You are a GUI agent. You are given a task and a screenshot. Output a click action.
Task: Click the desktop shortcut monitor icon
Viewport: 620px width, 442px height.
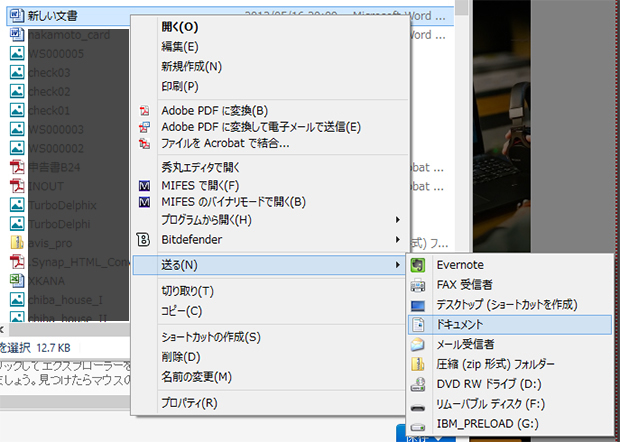(418, 305)
